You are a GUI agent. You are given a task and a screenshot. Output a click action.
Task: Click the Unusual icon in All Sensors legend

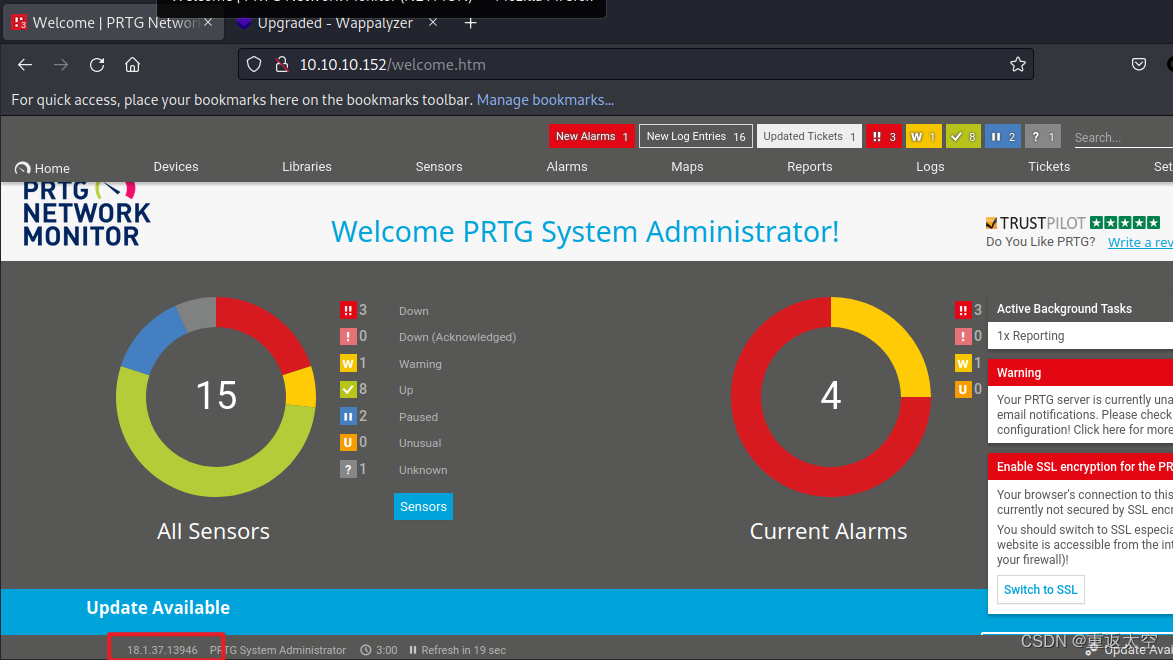348,443
